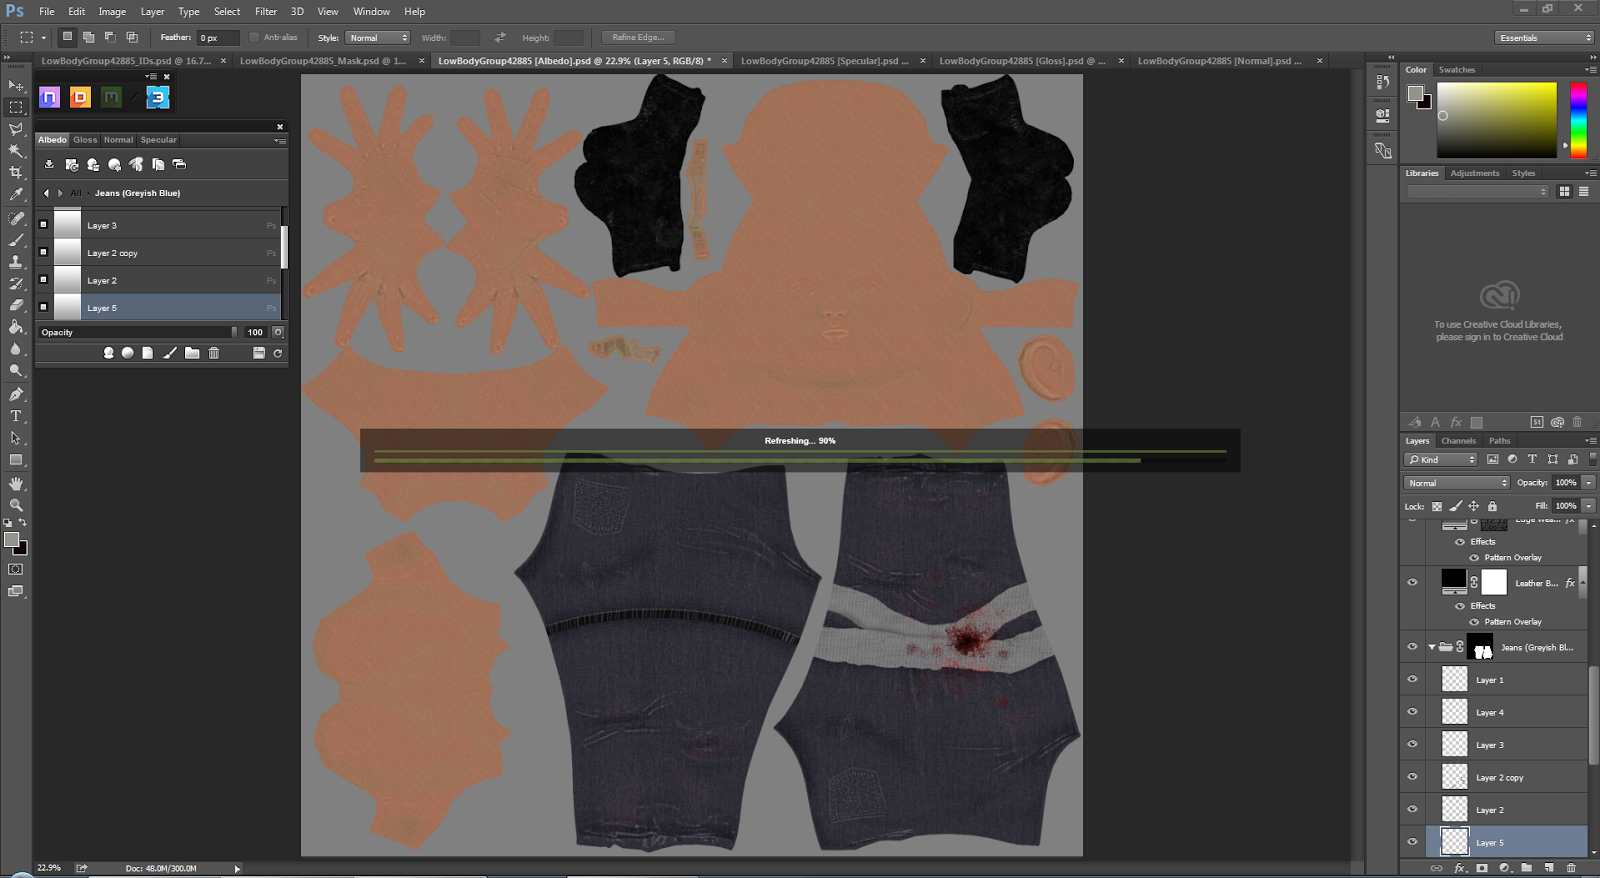Toggle Layer 3 checkbox in Albedo panel
This screenshot has height=878, width=1600.
click(43, 225)
